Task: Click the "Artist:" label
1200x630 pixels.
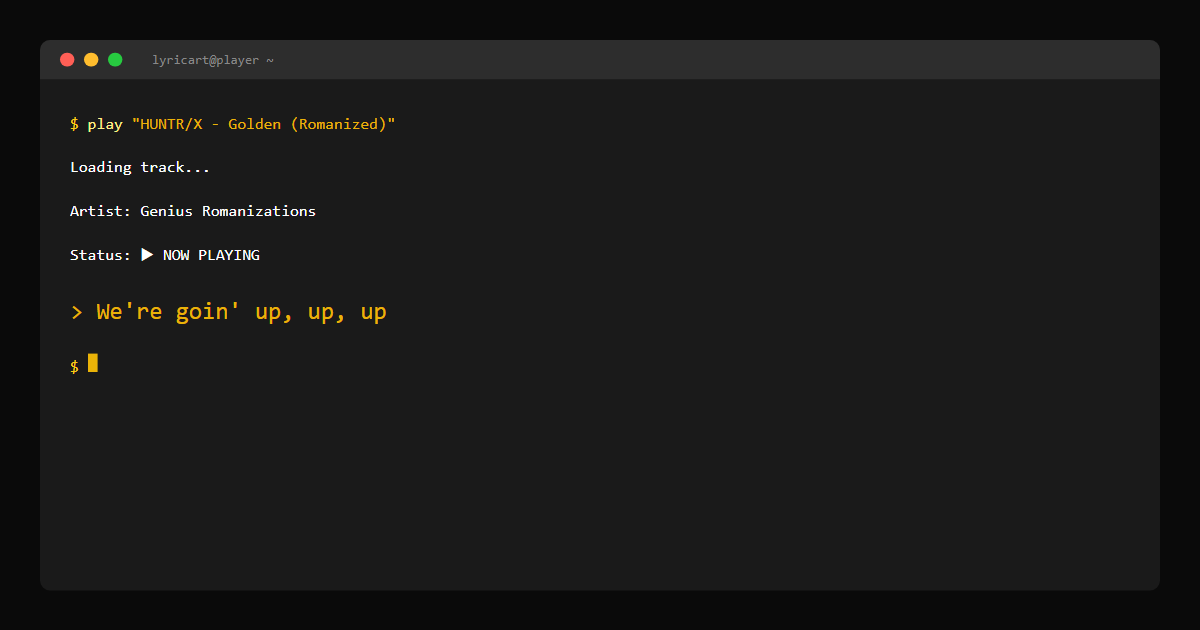Action: click(100, 211)
